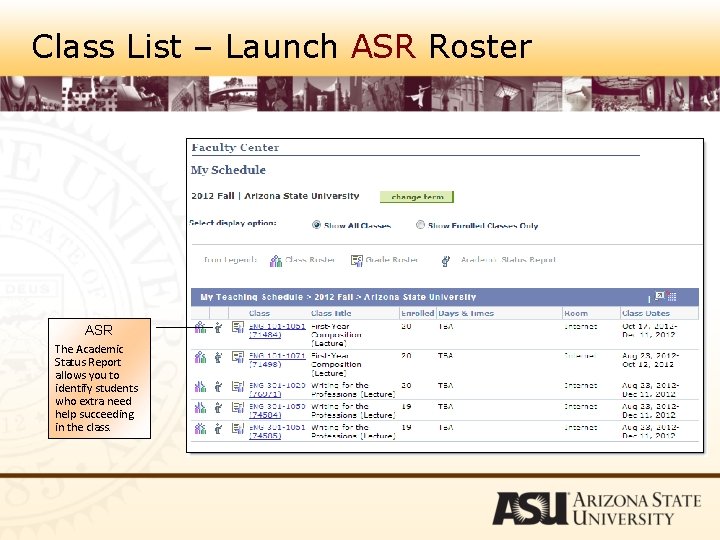Click the Class Roster icon in the legend
Image resolution: width=720 pixels, height=540 pixels.
click(276, 261)
